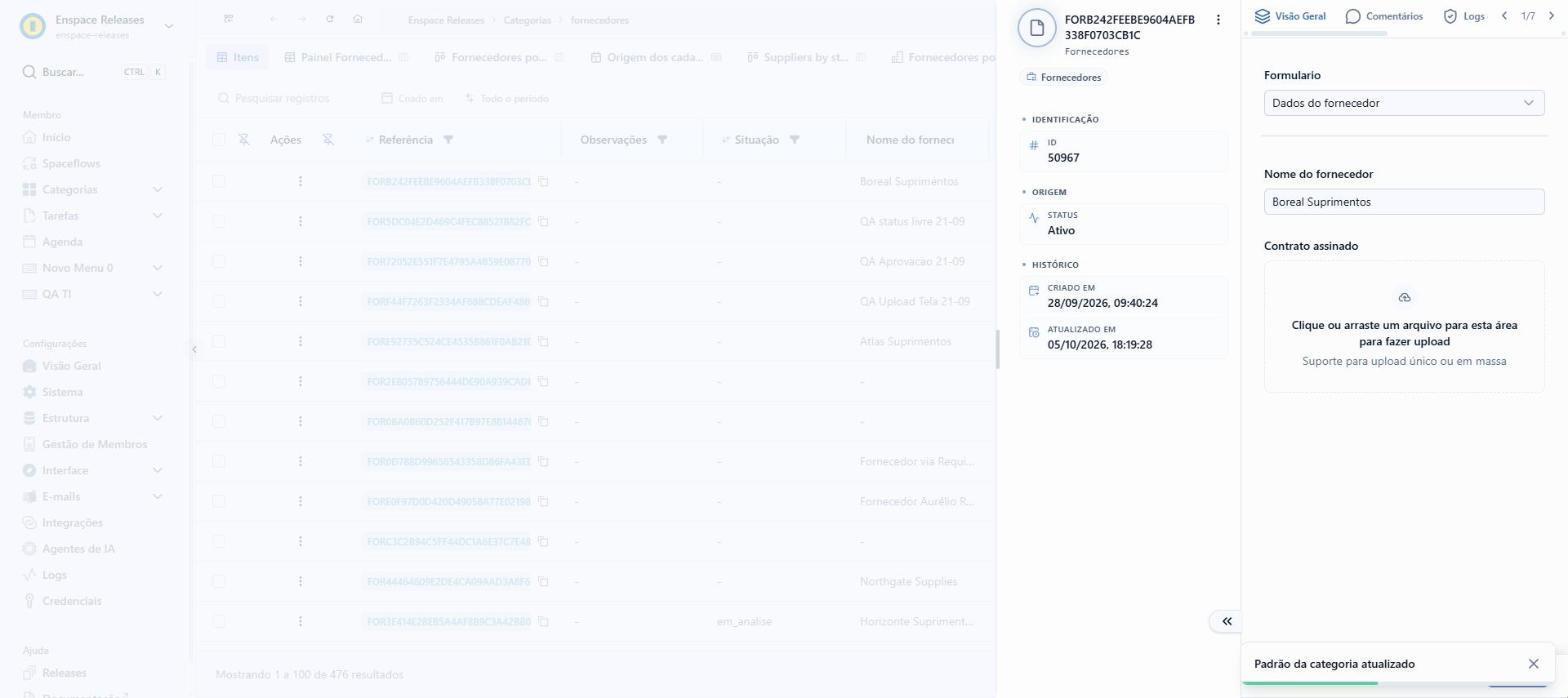Expand the QA TI sidebar menu
Screen dimensions: 1568x698
pyautogui.click(x=158, y=294)
